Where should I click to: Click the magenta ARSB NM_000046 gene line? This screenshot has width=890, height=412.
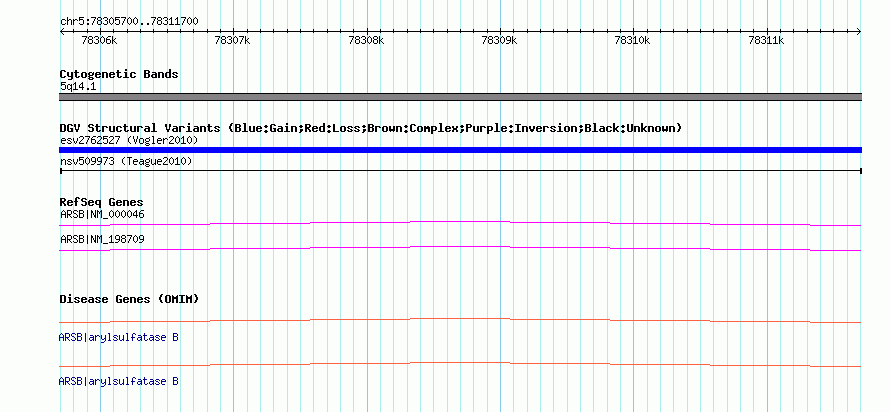460,223
